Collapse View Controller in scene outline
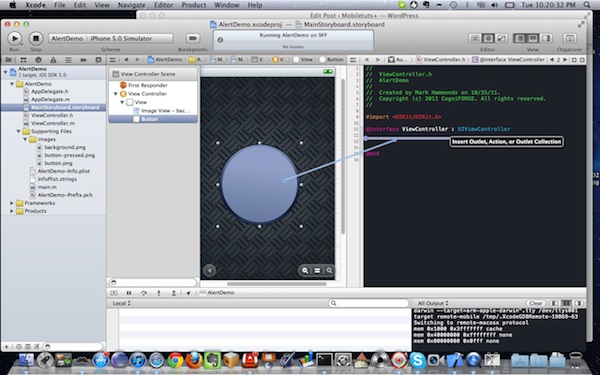This screenshot has height=375, width=600. click(x=116, y=94)
